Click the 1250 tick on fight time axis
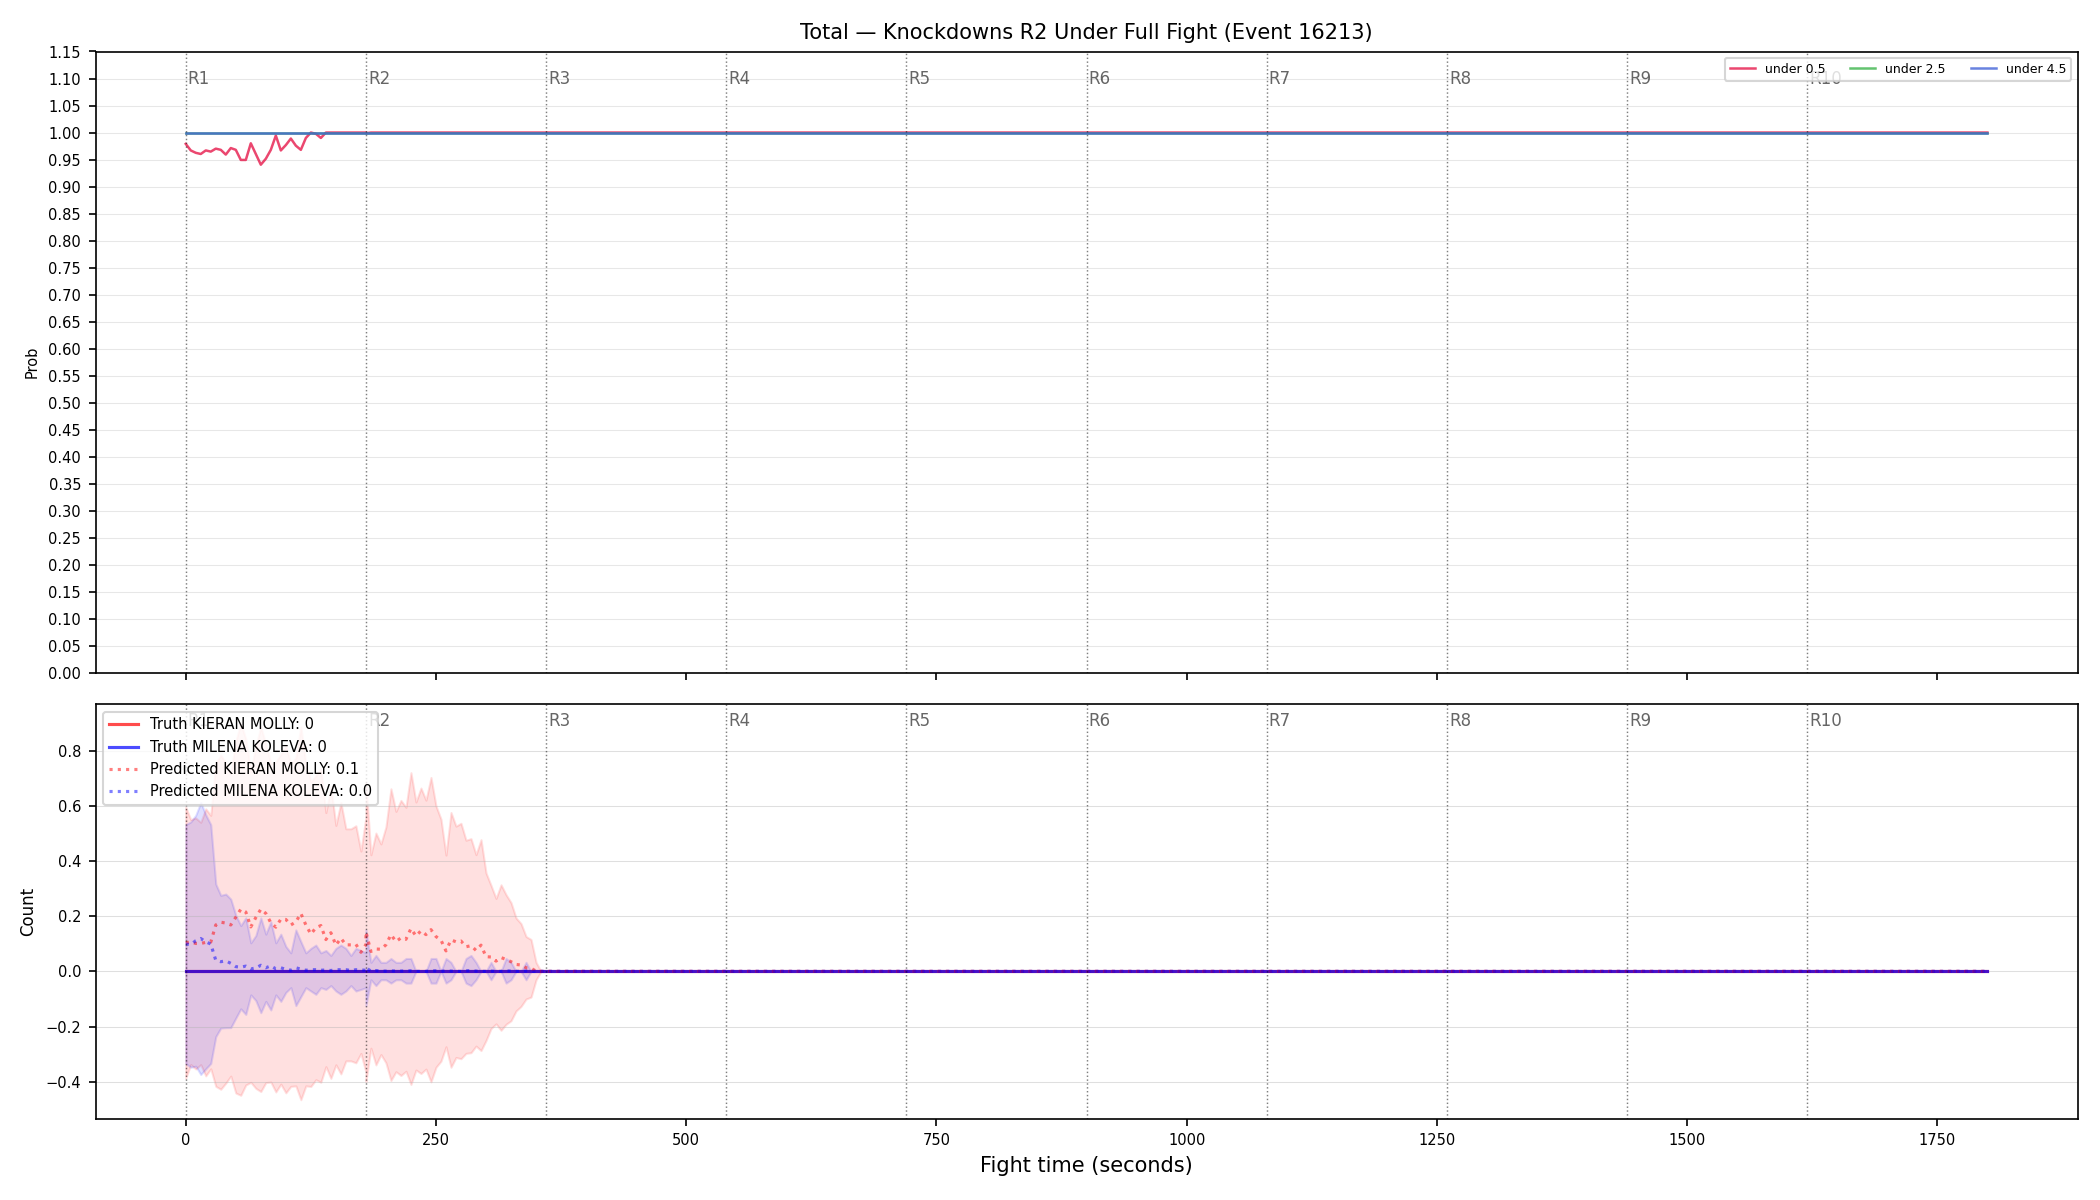The height and width of the screenshot is (1200, 2100). click(1437, 1139)
